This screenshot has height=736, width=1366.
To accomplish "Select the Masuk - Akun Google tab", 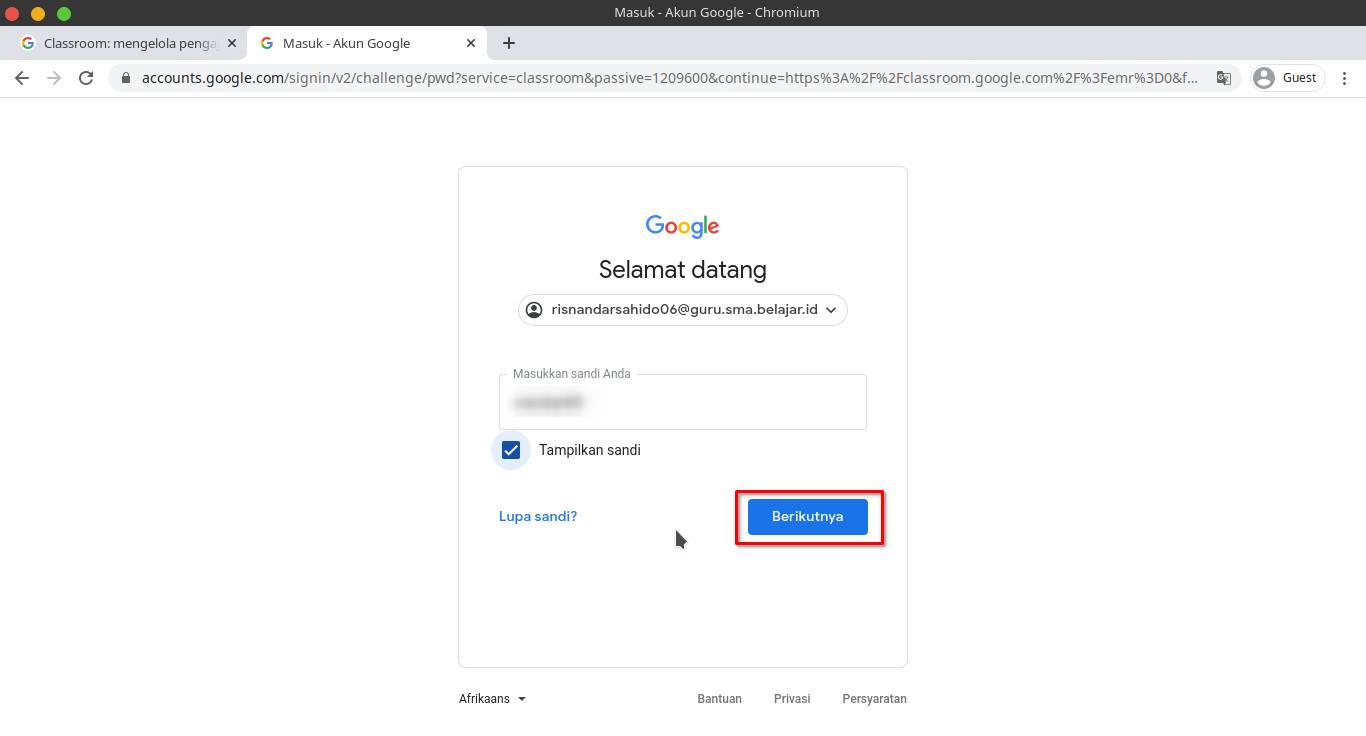I will click(367, 43).
